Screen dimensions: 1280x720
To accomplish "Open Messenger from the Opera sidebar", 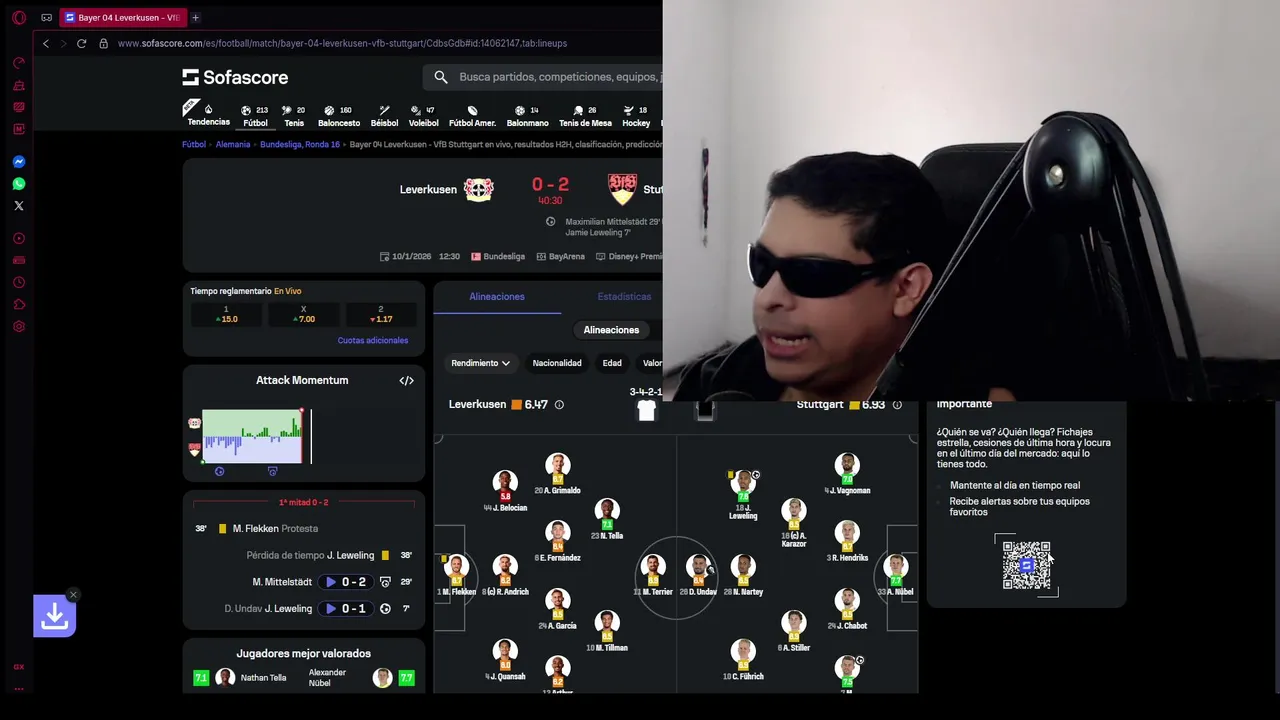I will (x=18, y=162).
